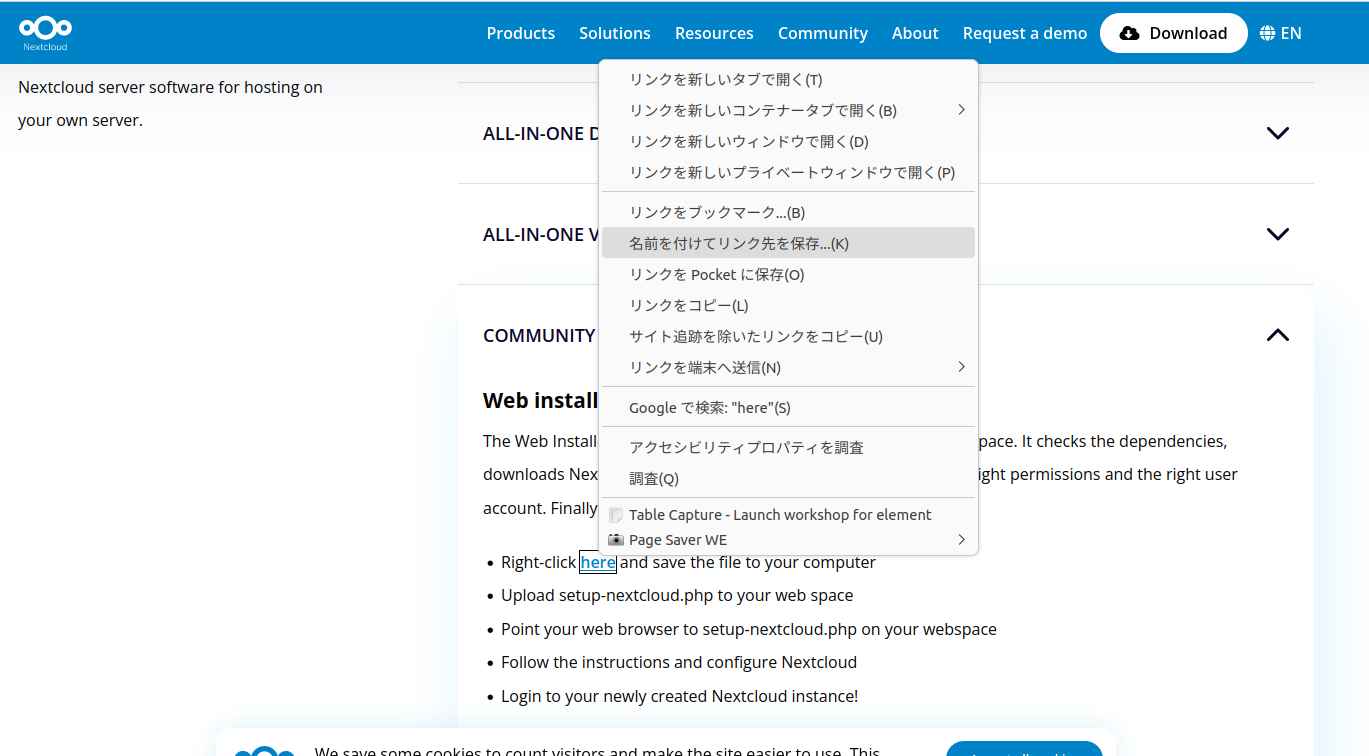1369x756 pixels.
Task: Switch language via EN selector
Action: pos(1280,33)
